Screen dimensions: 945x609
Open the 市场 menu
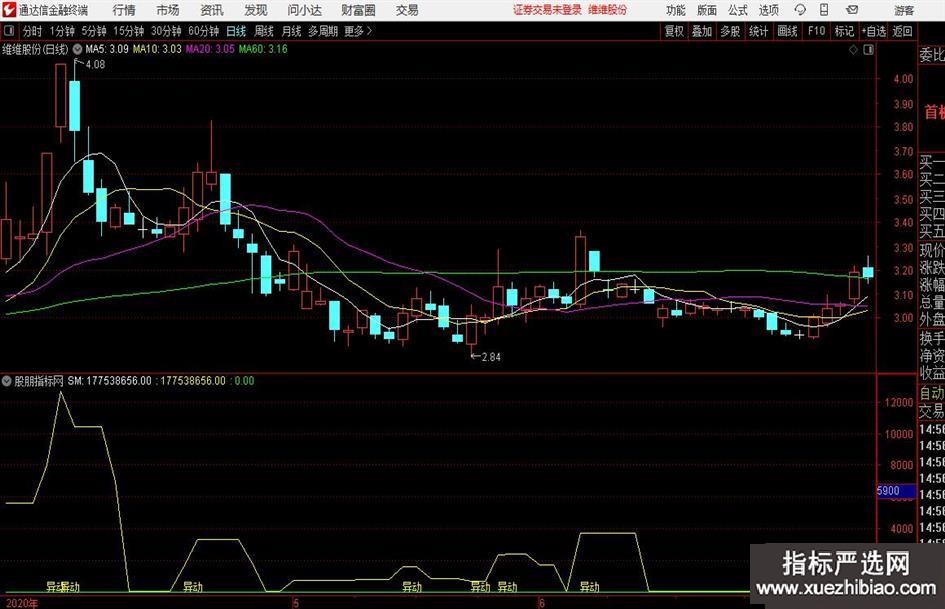click(x=168, y=10)
